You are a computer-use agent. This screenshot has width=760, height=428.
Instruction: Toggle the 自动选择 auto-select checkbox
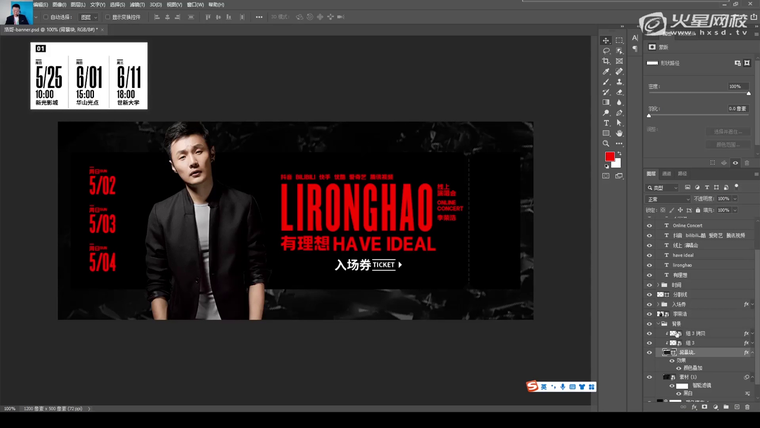(45, 17)
